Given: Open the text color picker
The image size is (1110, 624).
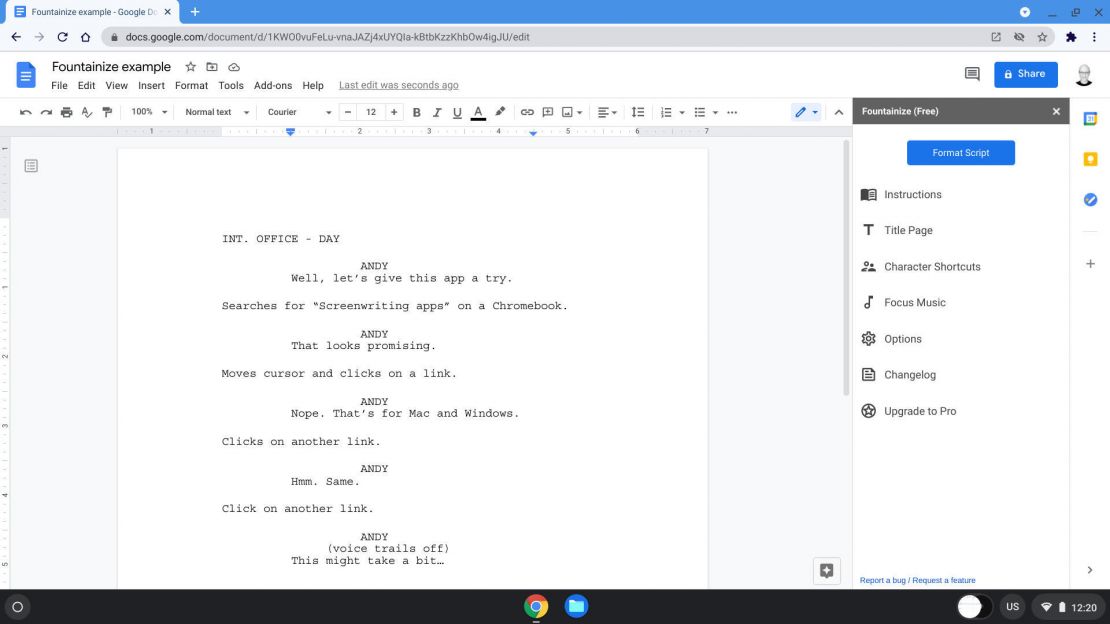Looking at the screenshot, I should (x=478, y=112).
